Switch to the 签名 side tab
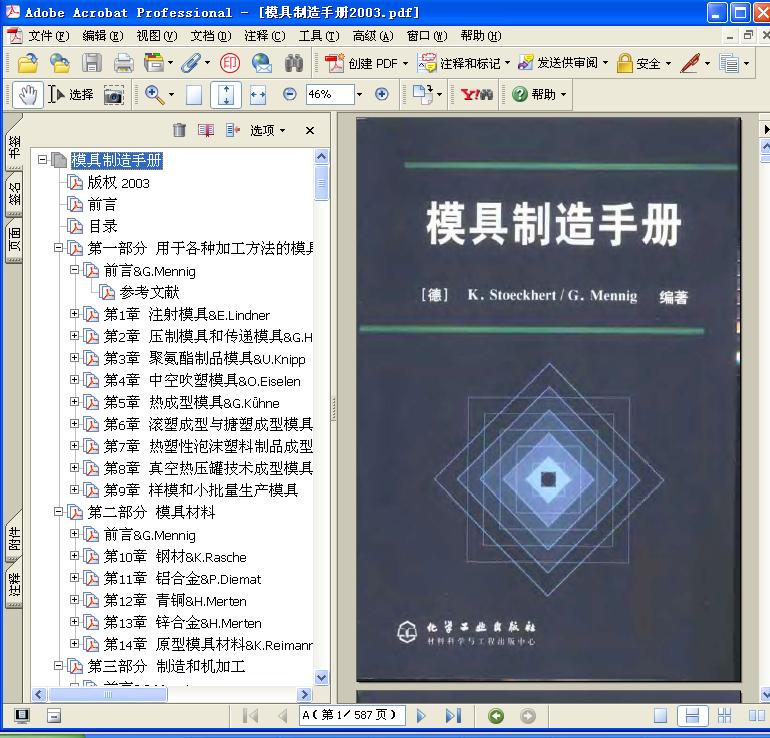 [14, 193]
